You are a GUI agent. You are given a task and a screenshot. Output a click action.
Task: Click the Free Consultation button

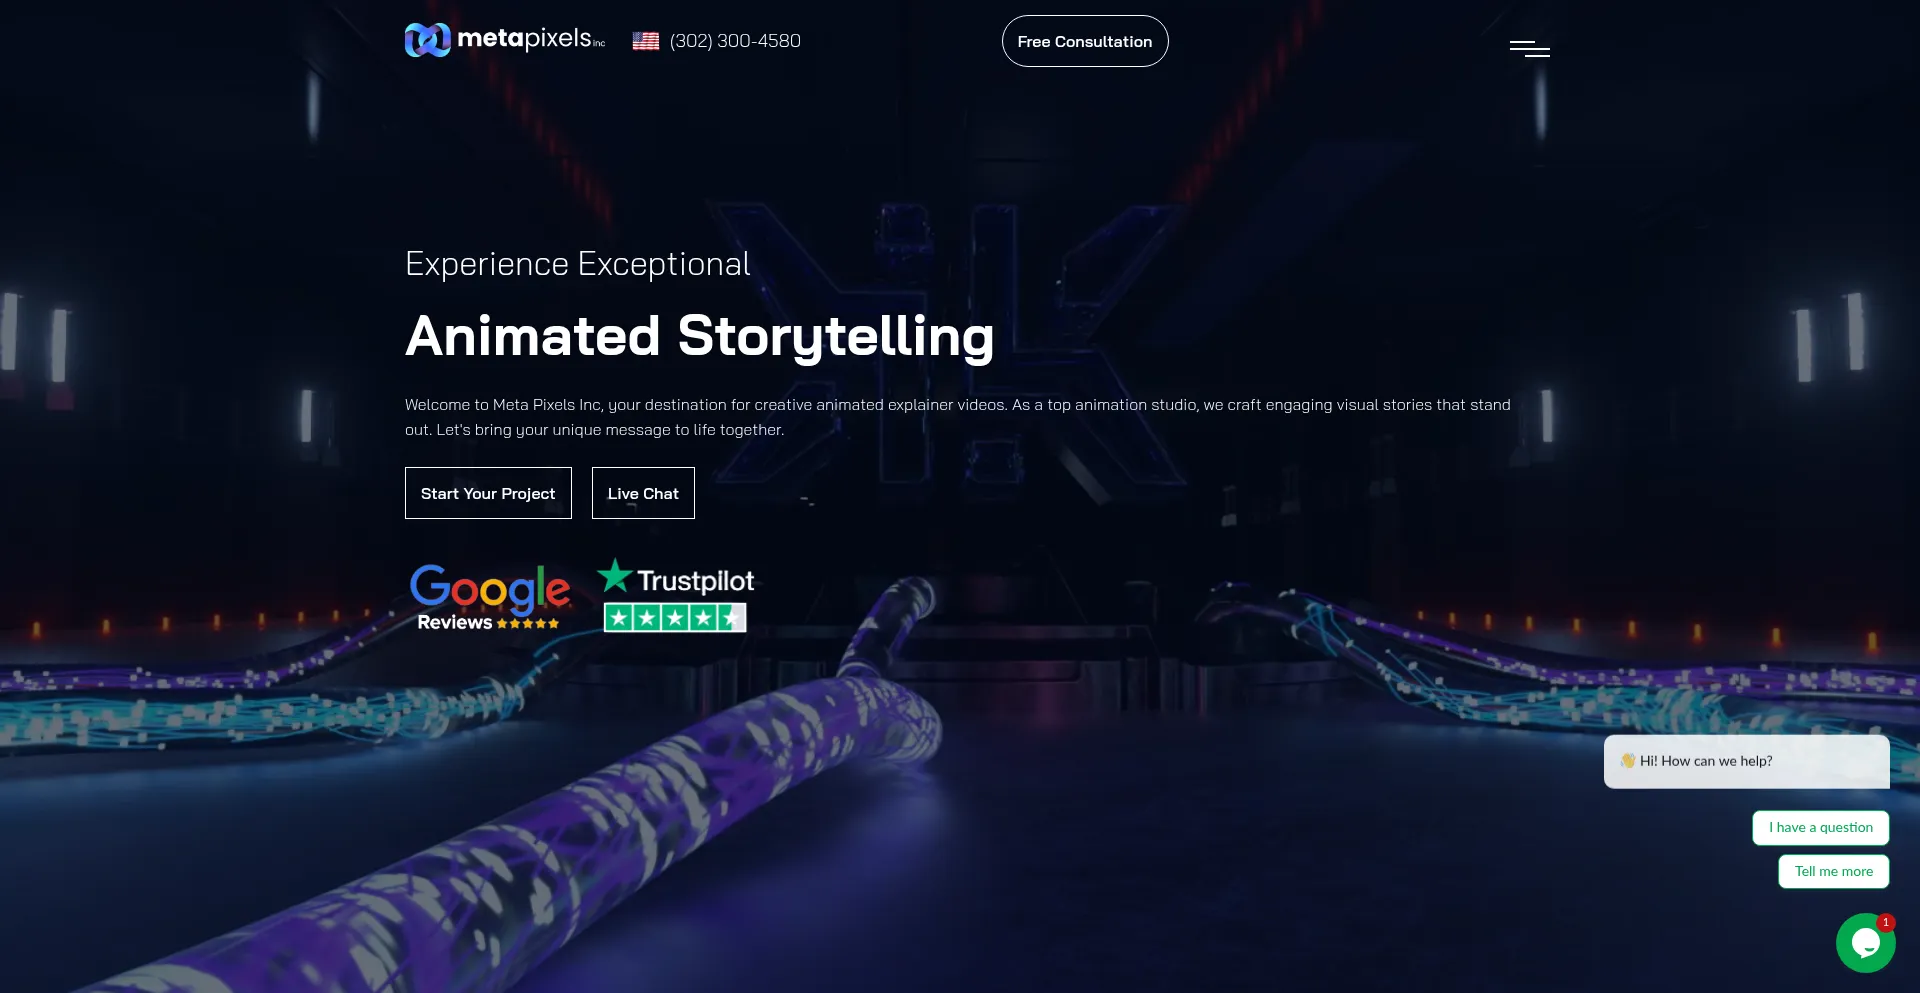(1085, 41)
